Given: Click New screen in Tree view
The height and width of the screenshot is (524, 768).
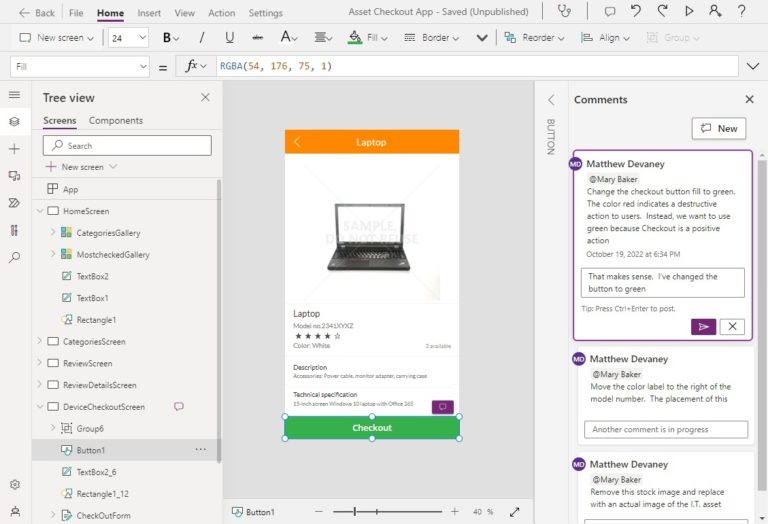Looking at the screenshot, I should coord(81,167).
